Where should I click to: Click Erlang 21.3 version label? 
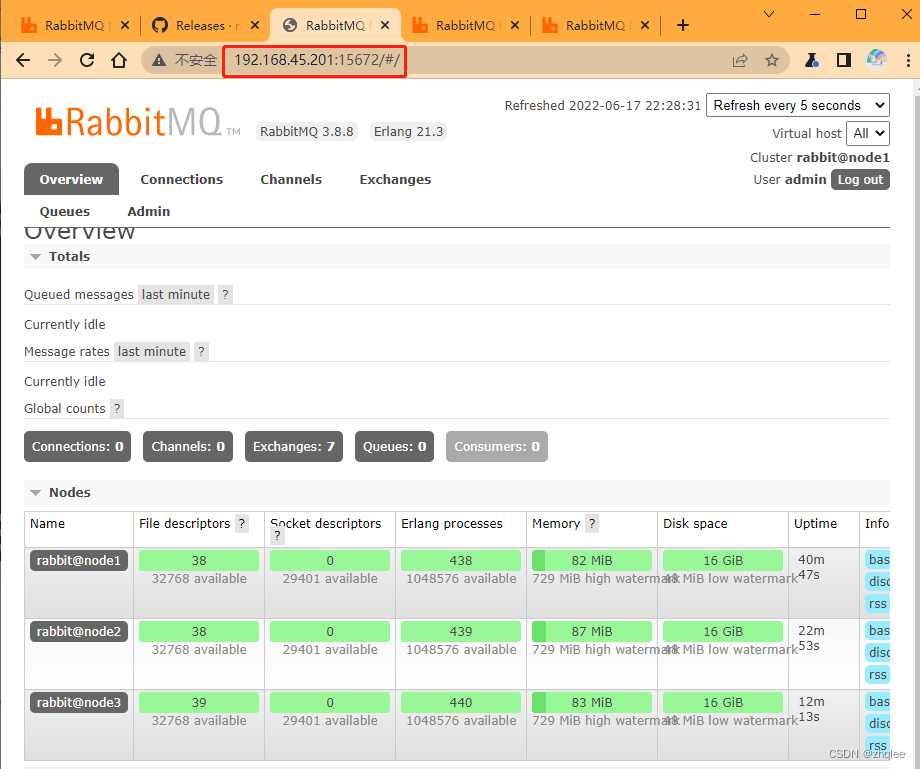[408, 131]
